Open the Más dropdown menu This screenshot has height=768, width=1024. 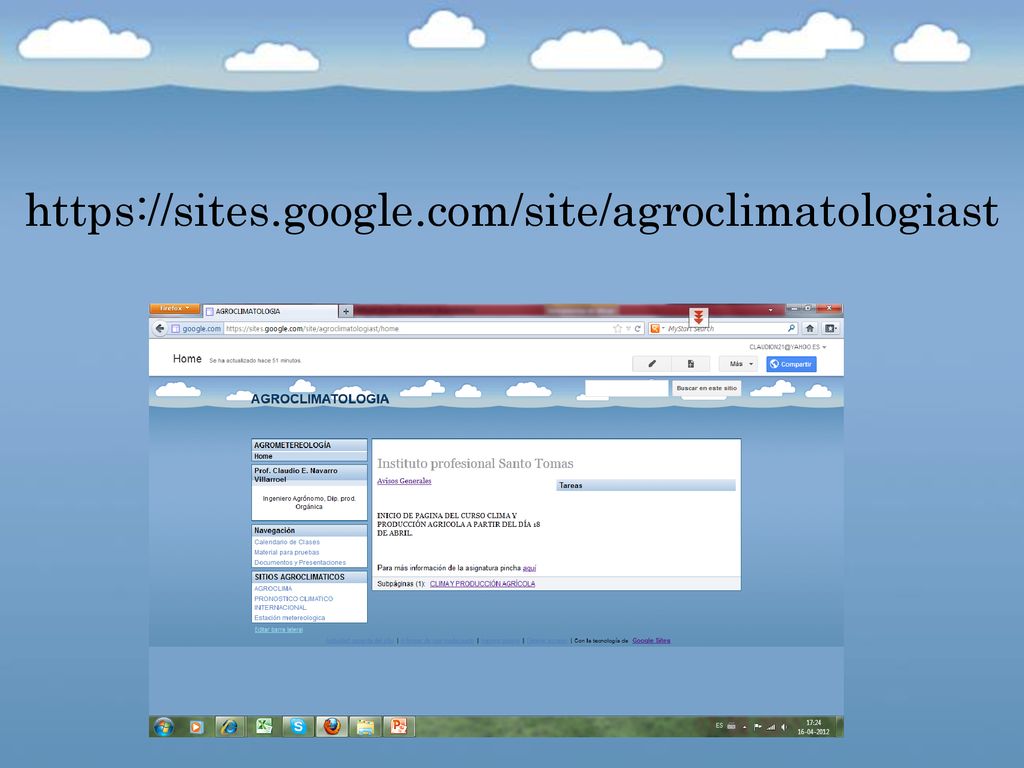(x=739, y=364)
